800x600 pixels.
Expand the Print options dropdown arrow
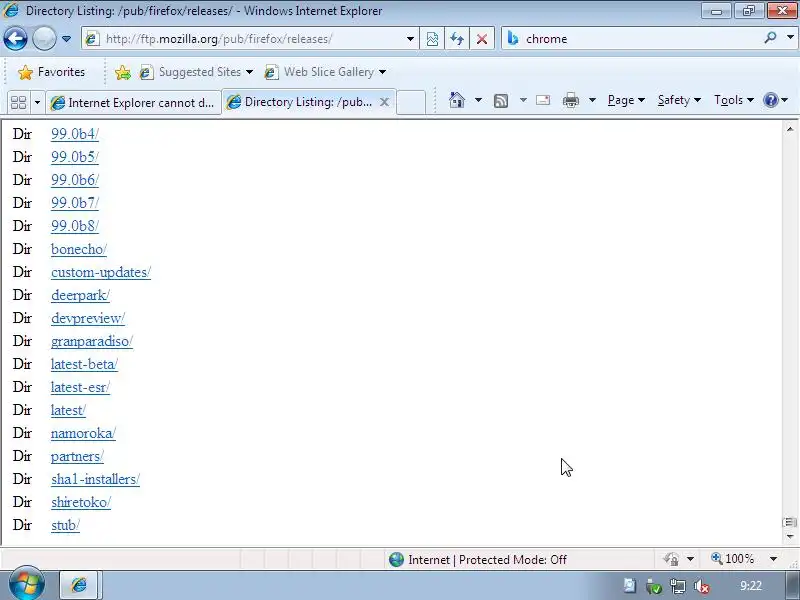pyautogui.click(x=592, y=100)
